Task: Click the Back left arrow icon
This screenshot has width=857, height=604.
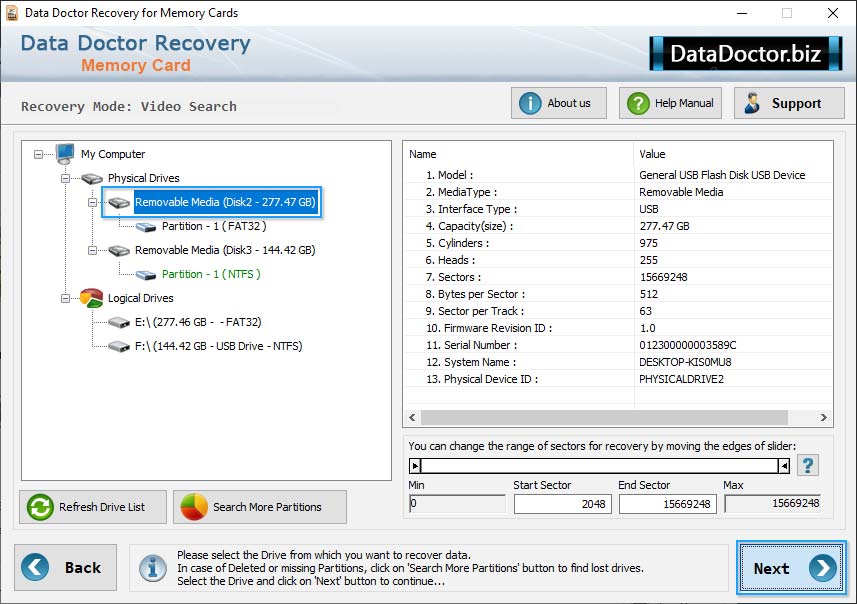Action: [35, 567]
